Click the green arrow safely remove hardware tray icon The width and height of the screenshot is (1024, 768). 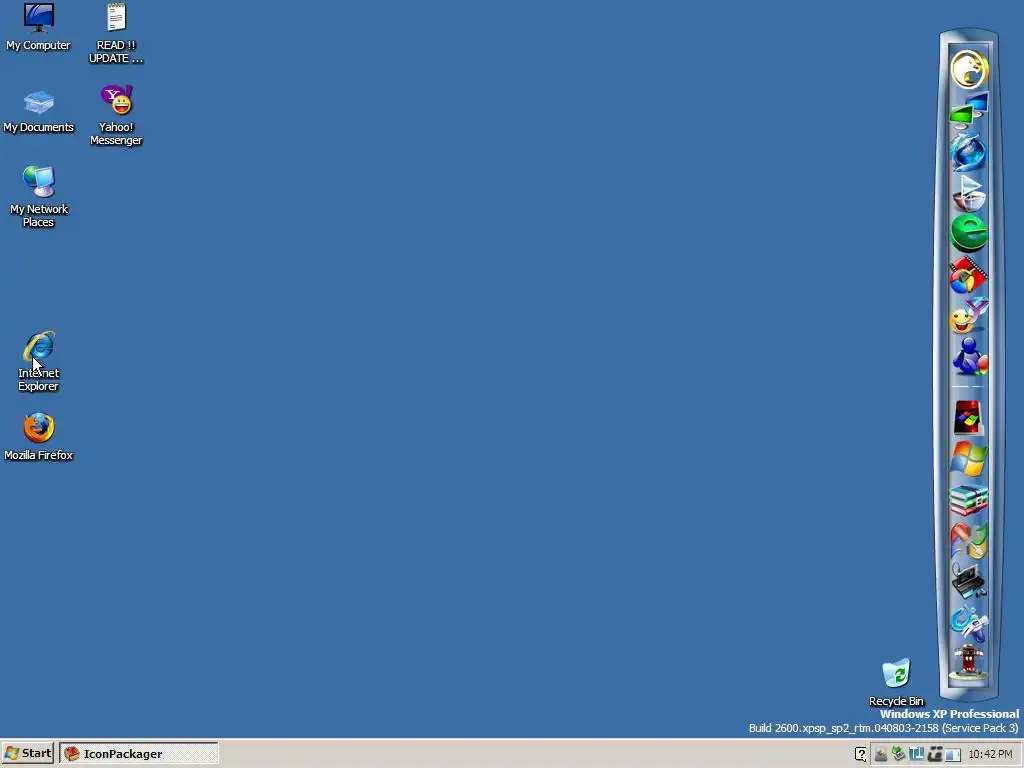coord(899,754)
